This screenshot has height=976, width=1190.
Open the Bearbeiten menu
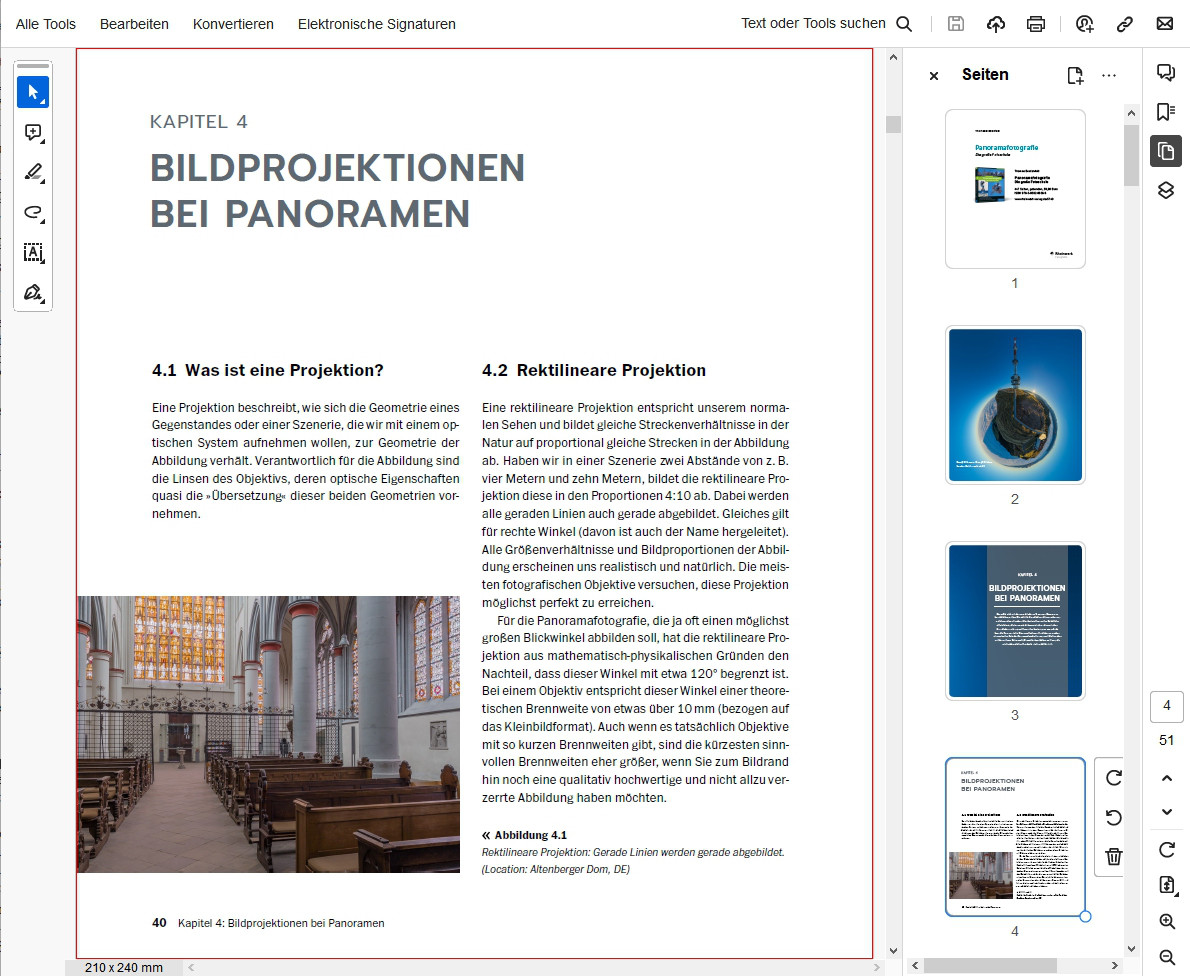pos(134,24)
